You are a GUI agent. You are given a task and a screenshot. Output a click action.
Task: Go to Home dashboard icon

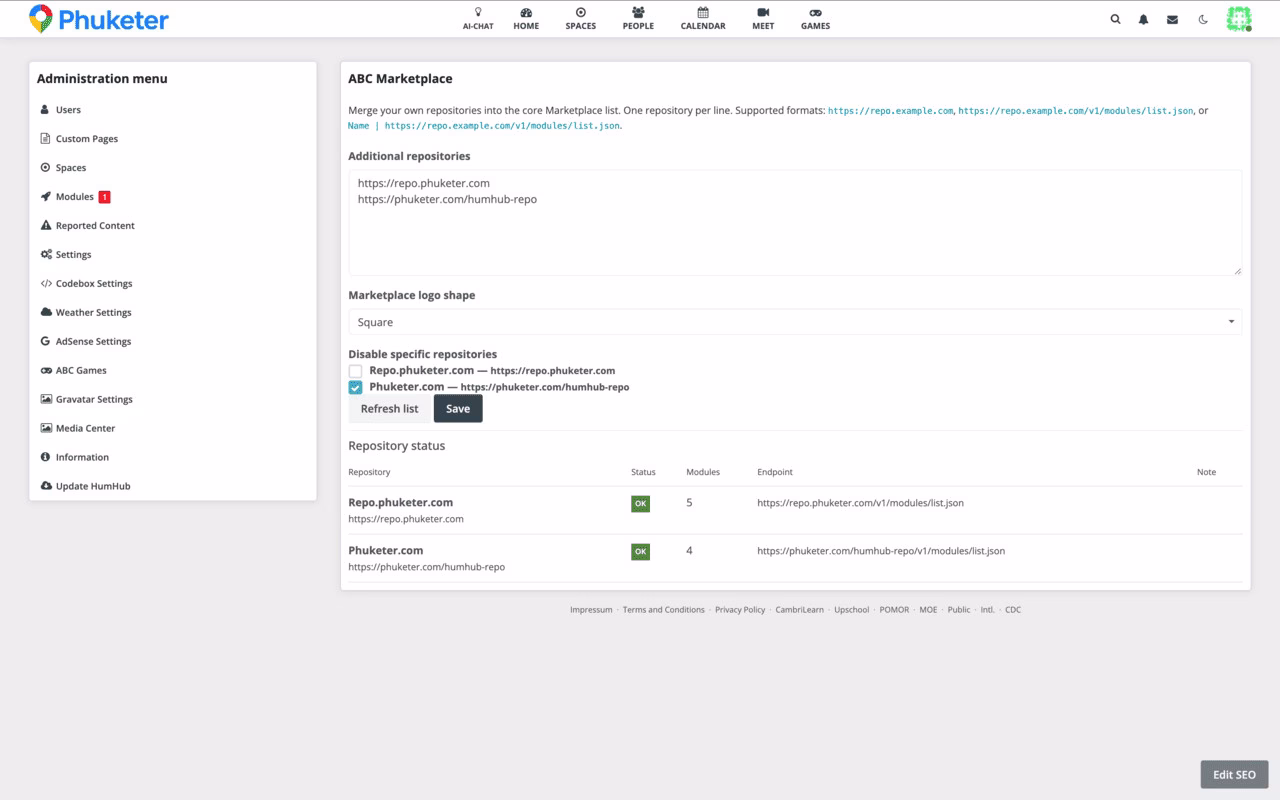526,12
